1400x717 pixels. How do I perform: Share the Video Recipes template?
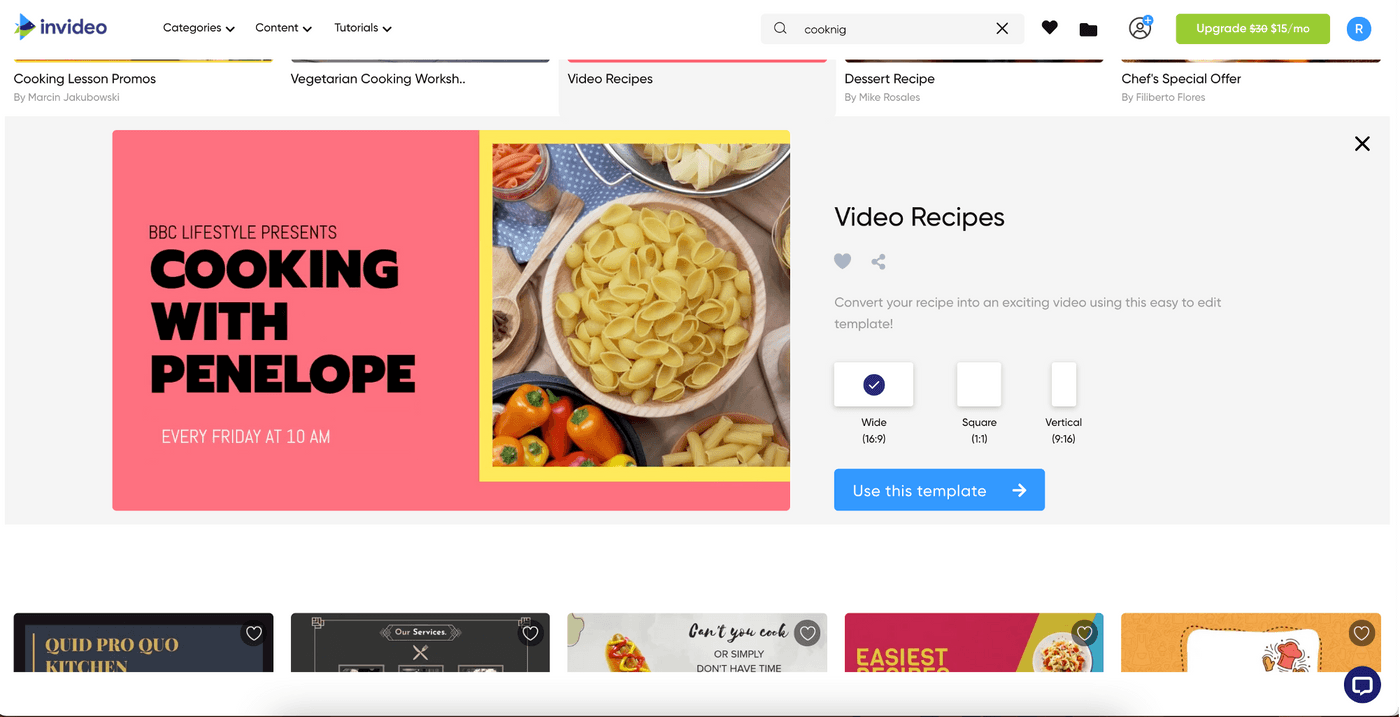(x=878, y=262)
